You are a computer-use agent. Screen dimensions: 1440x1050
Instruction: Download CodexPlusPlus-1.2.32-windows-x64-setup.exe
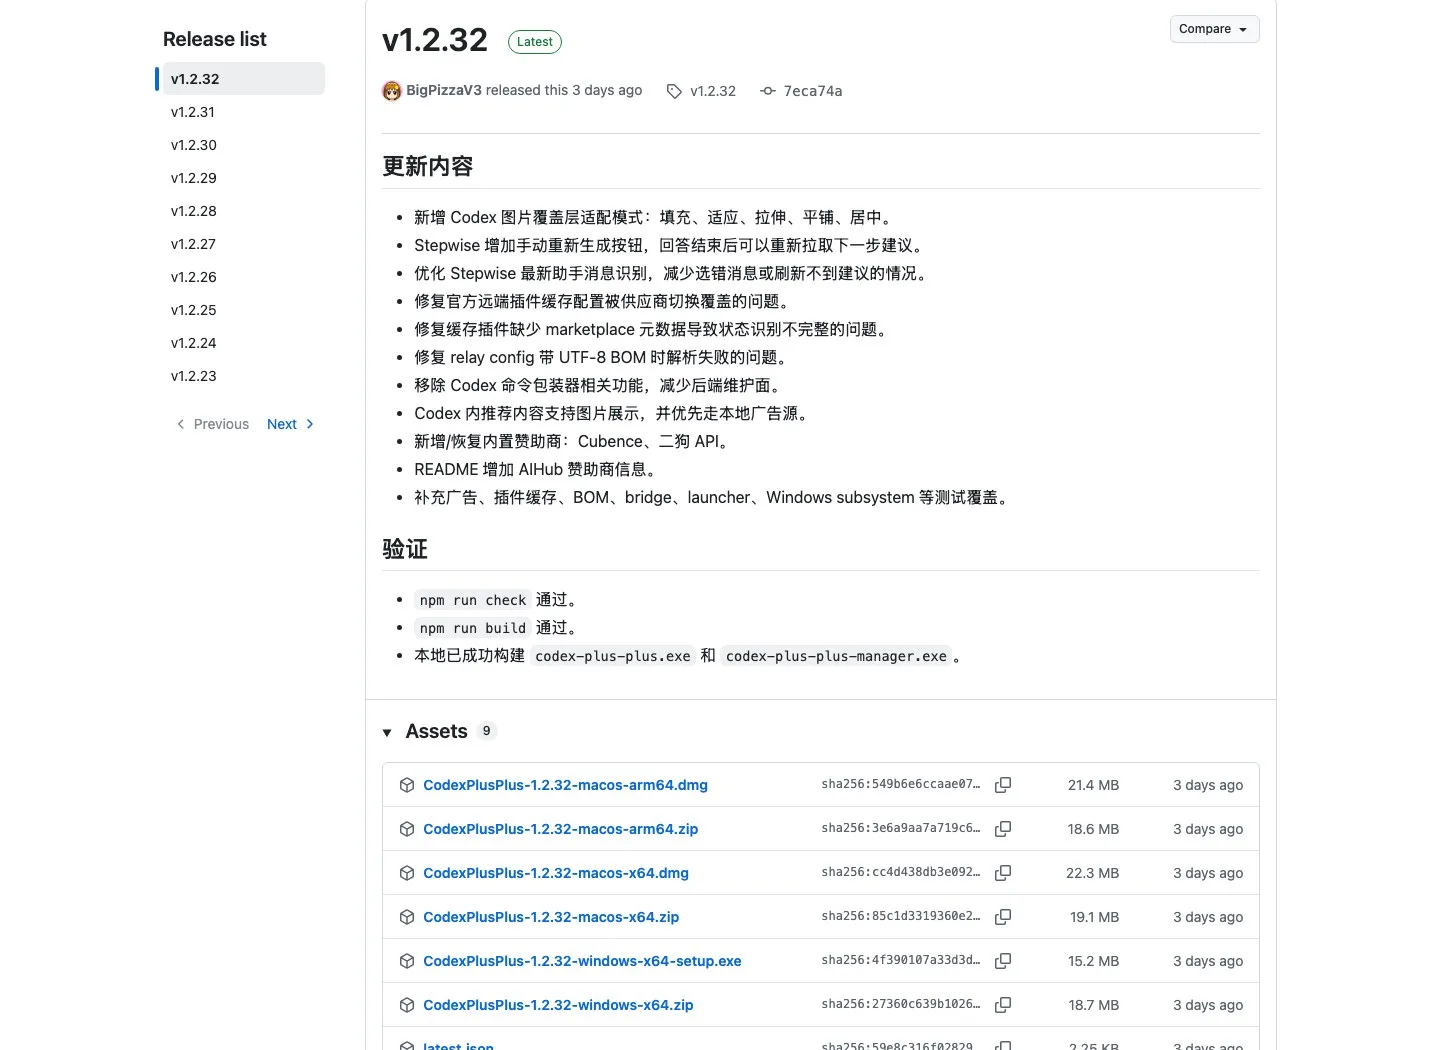coord(582,961)
